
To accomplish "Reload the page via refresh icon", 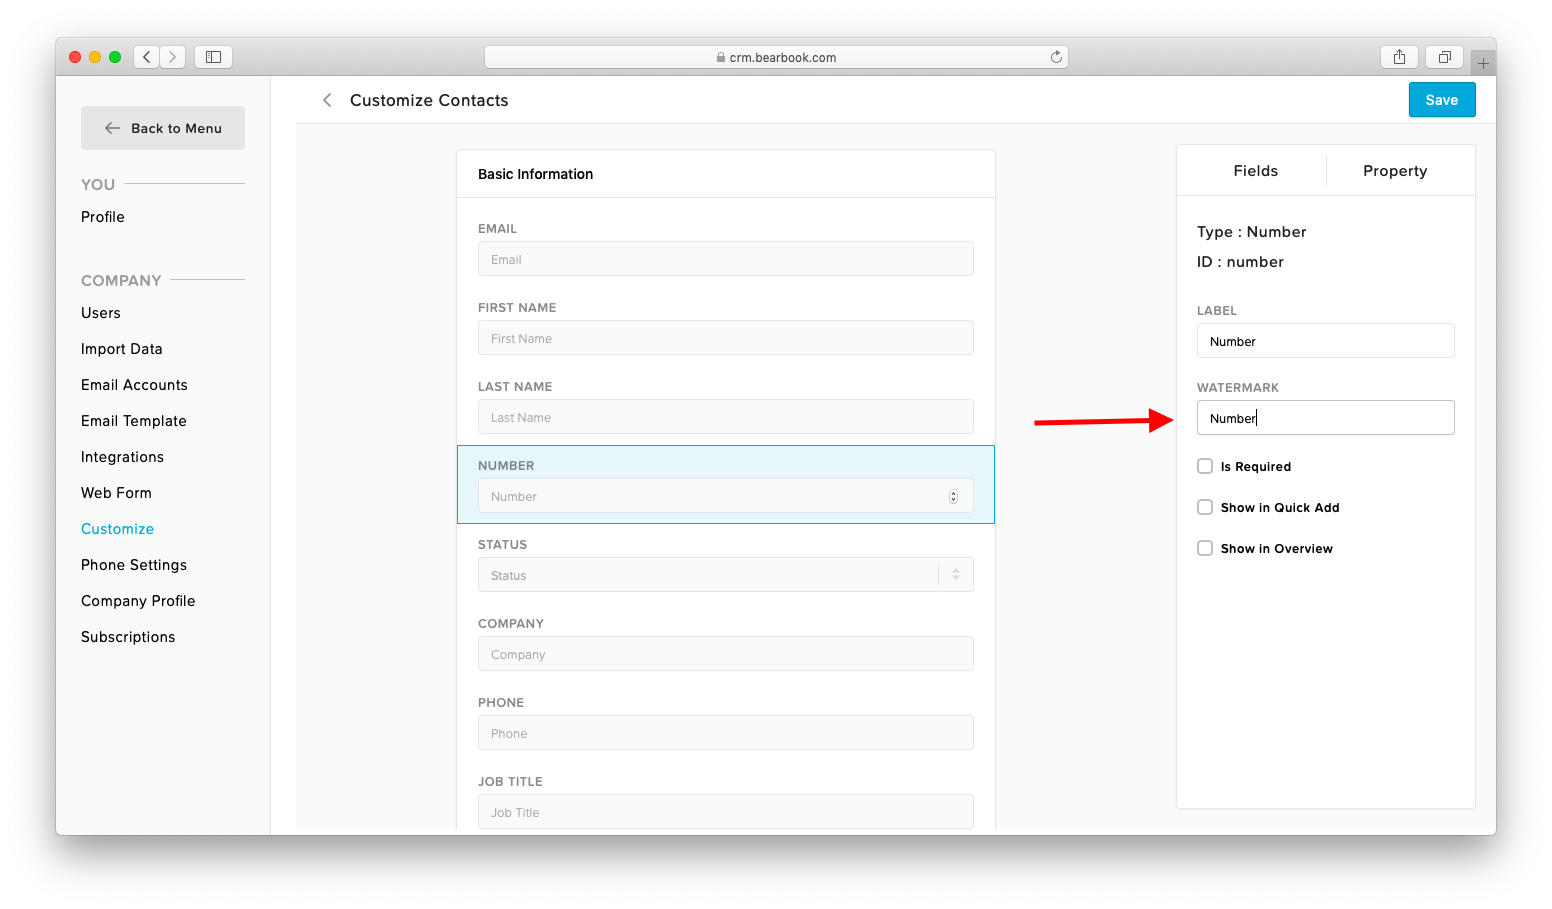I will 1056,57.
